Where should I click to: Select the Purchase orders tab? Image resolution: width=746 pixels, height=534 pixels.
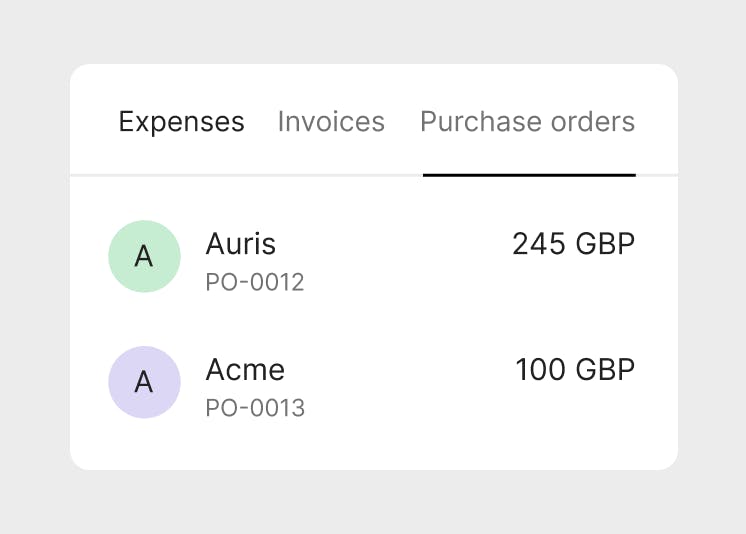tap(527, 122)
